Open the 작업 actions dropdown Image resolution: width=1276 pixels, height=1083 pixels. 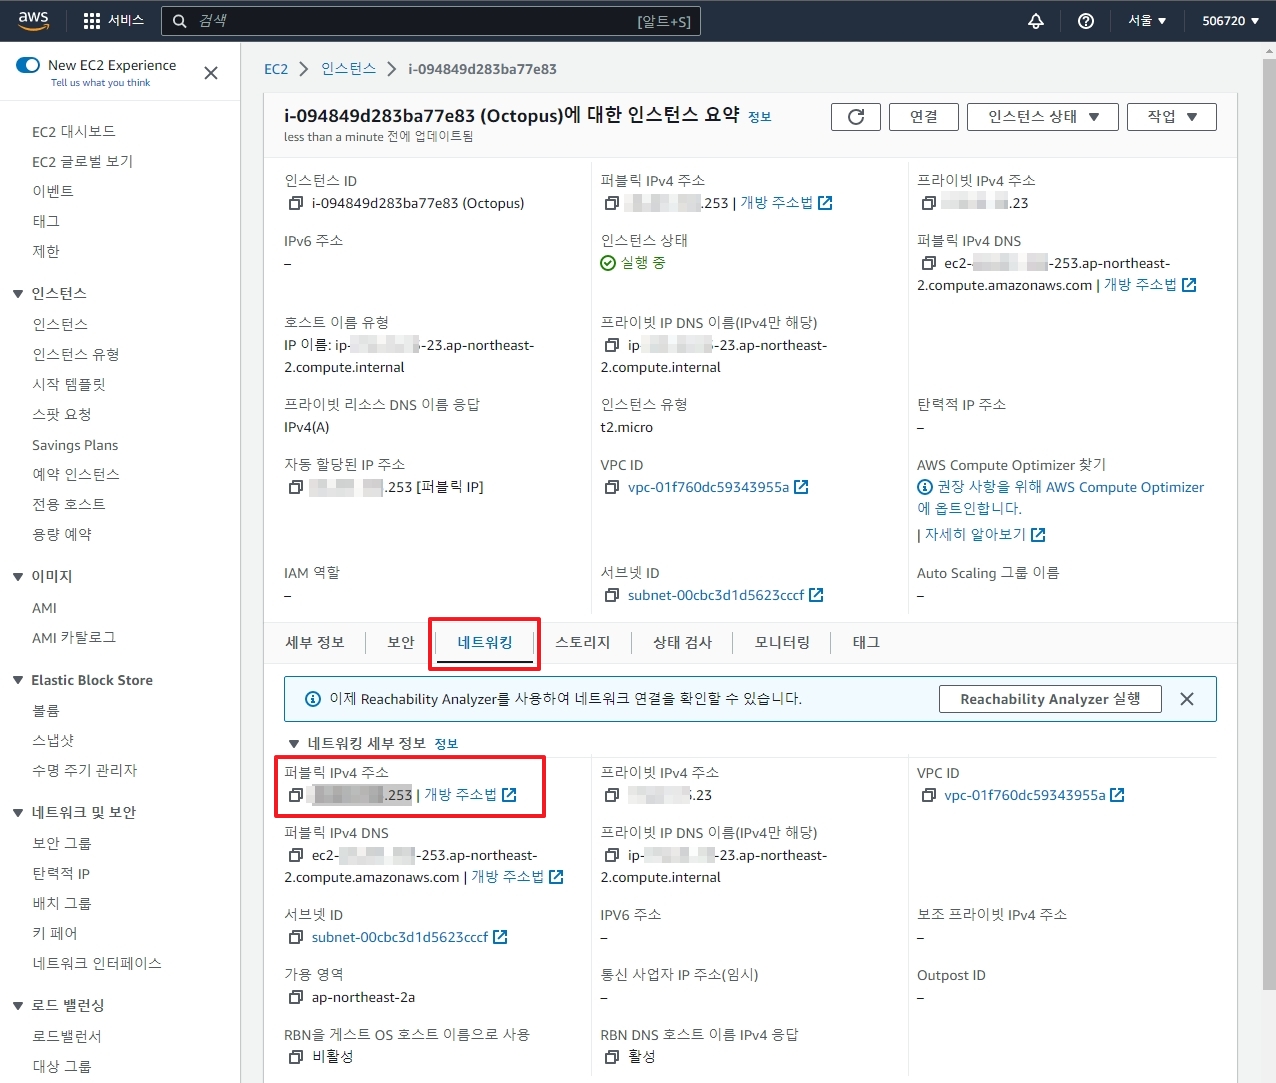click(x=1172, y=117)
